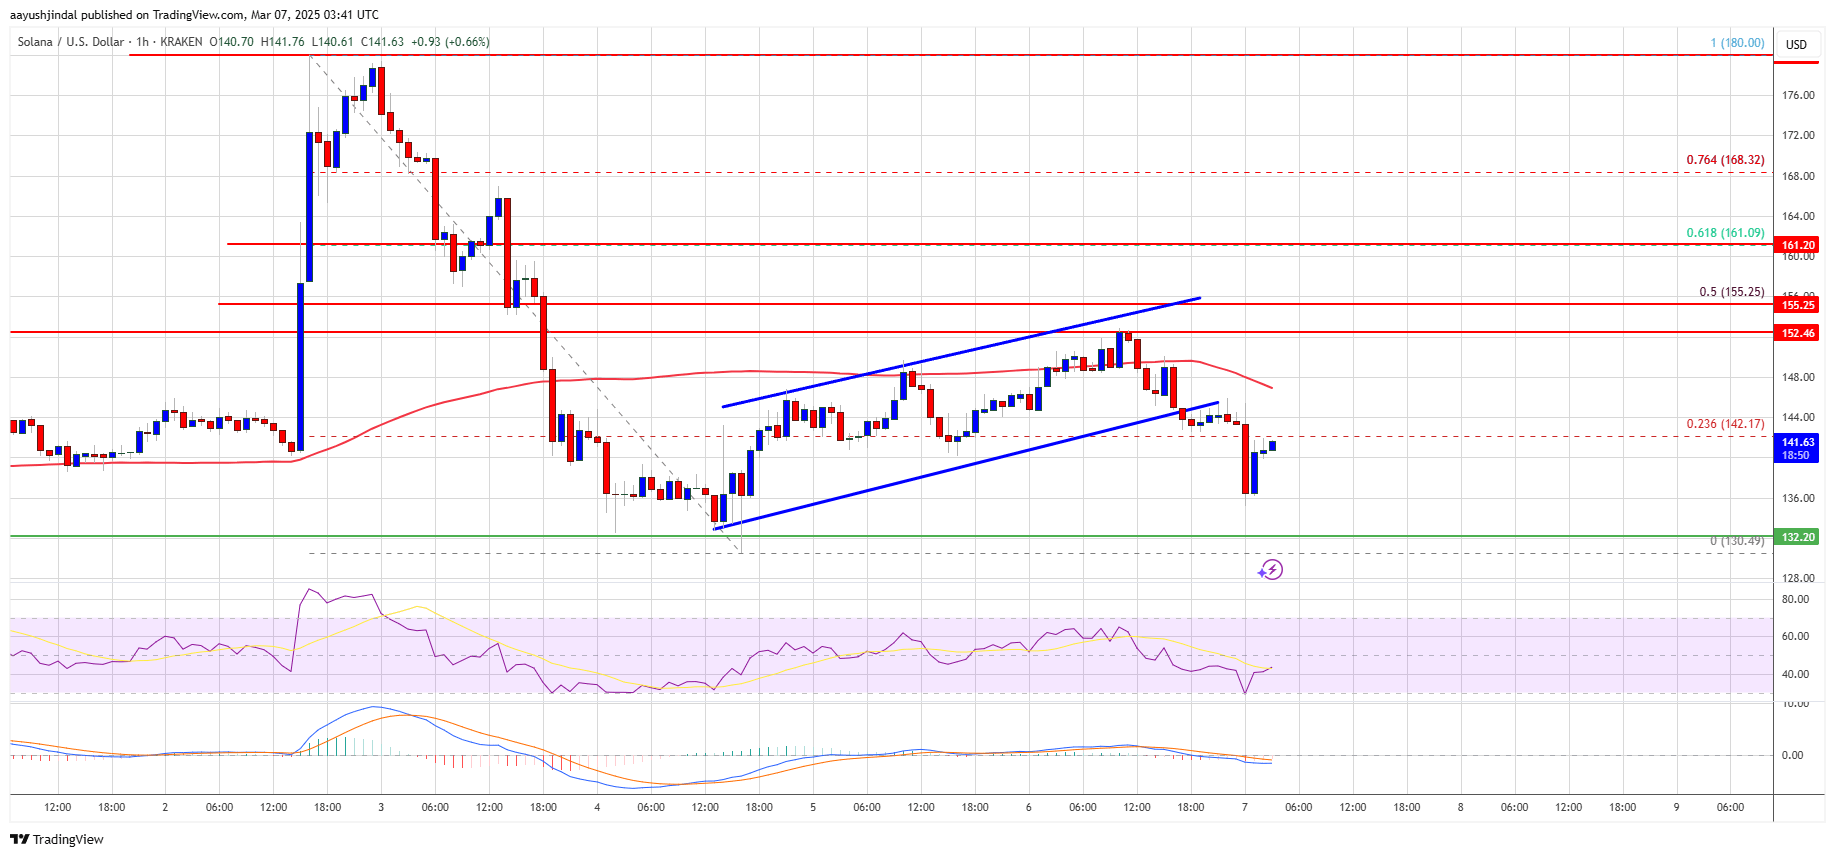This screenshot has height=857, width=1835.
Task: Click the 1 (180.00) Fibonacci top label
Action: click(x=1737, y=43)
